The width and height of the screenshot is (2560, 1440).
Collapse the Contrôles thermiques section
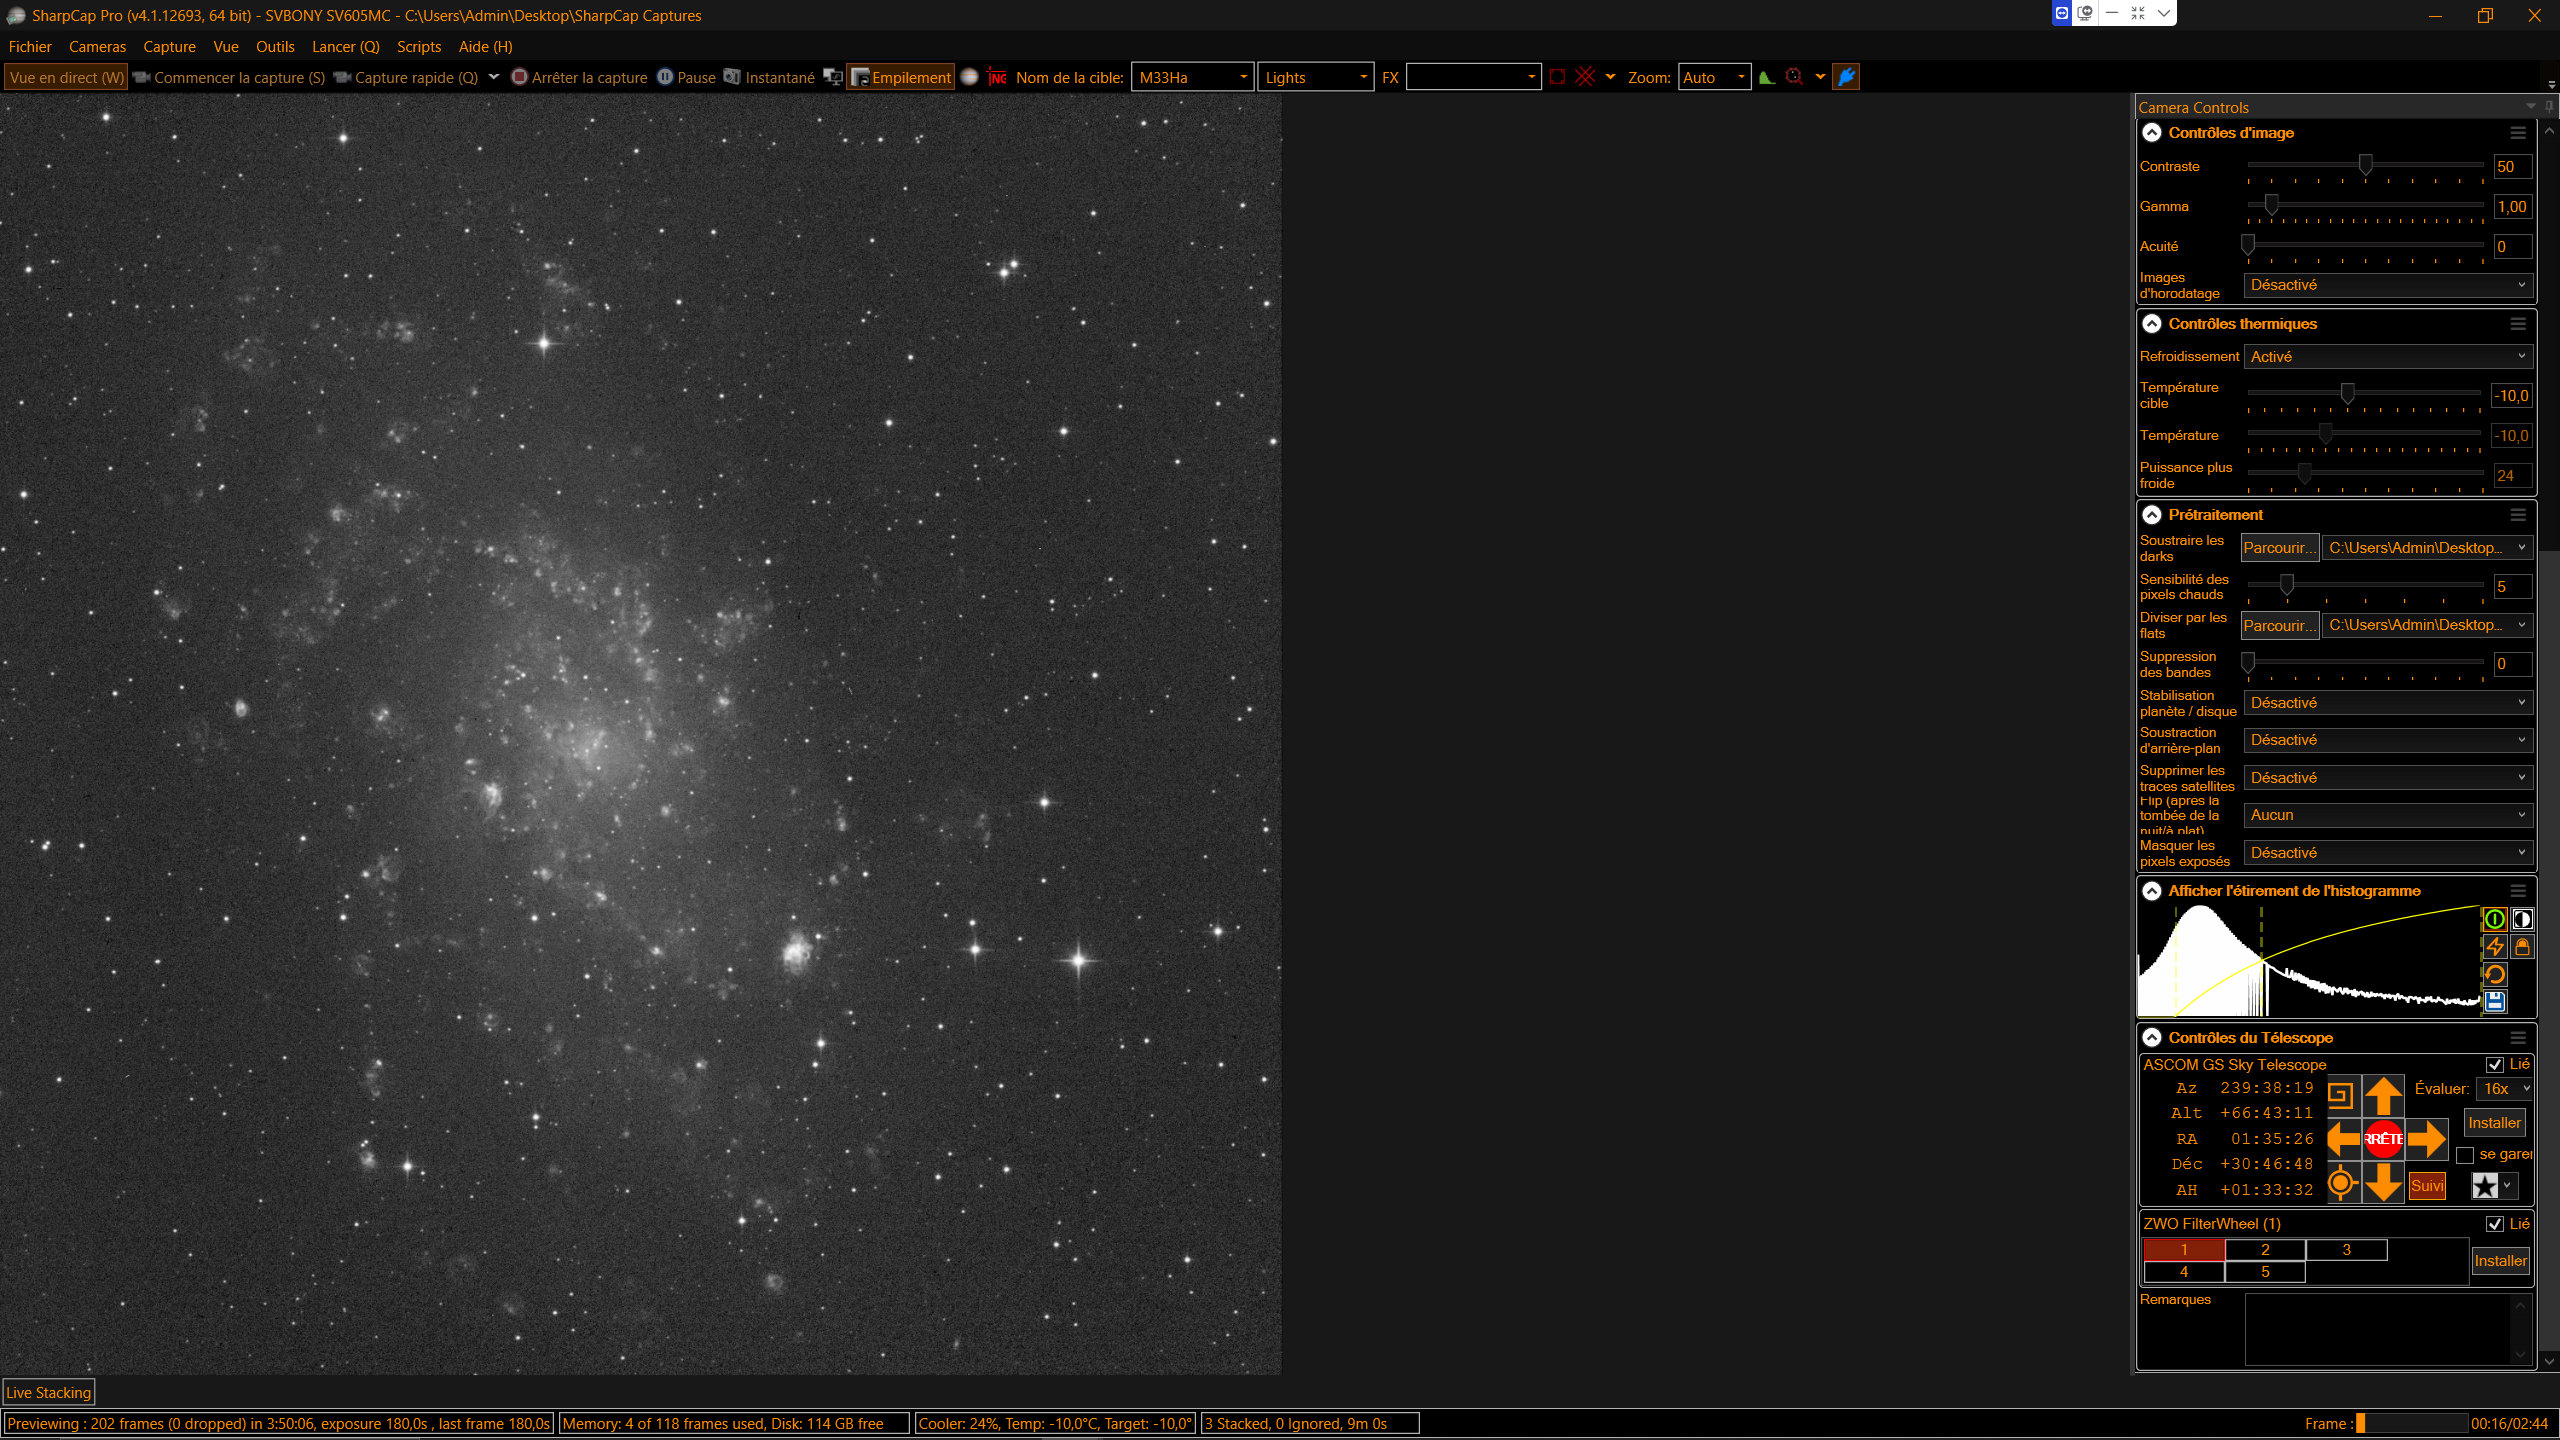(2152, 324)
